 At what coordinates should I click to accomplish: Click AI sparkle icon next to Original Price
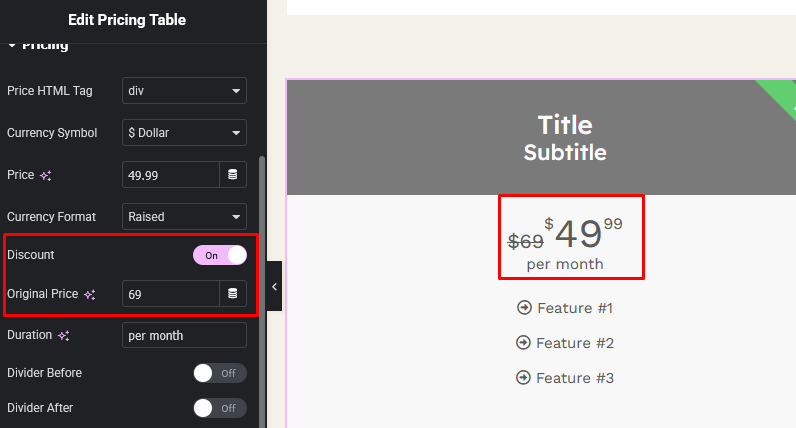90,294
